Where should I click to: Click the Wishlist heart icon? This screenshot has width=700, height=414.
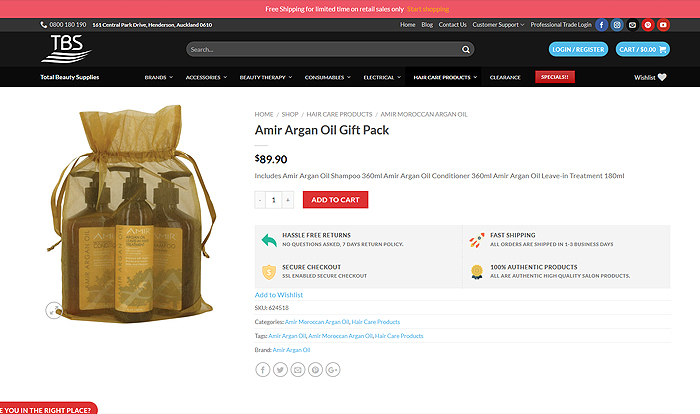(x=662, y=77)
